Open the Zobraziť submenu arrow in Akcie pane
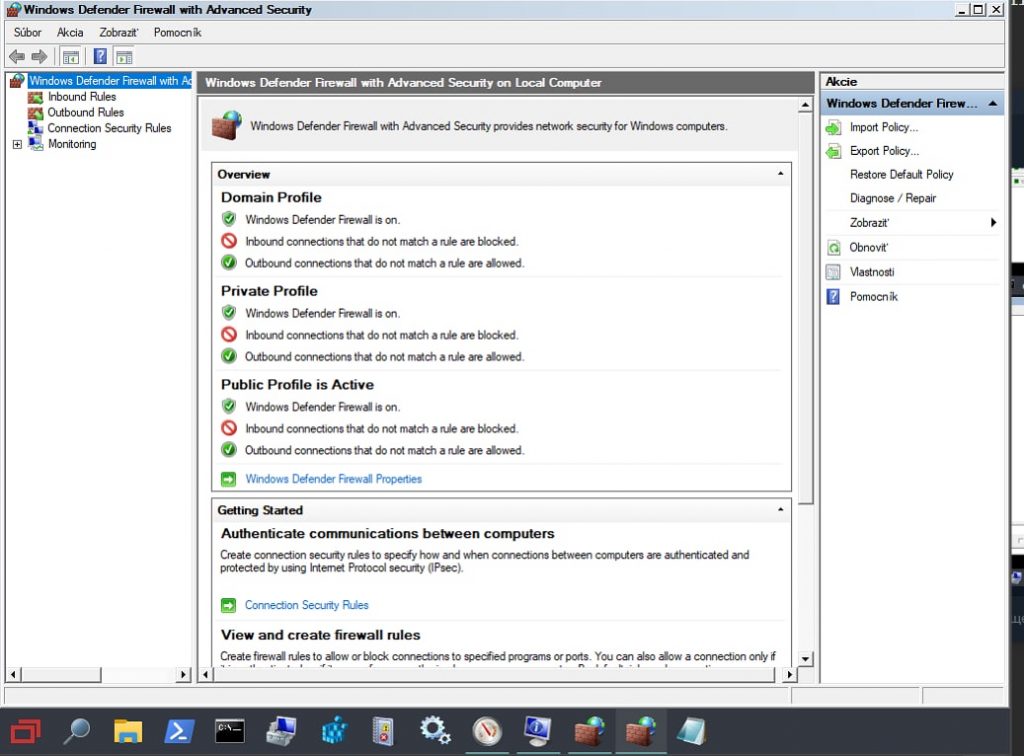The image size is (1024, 756). click(993, 223)
